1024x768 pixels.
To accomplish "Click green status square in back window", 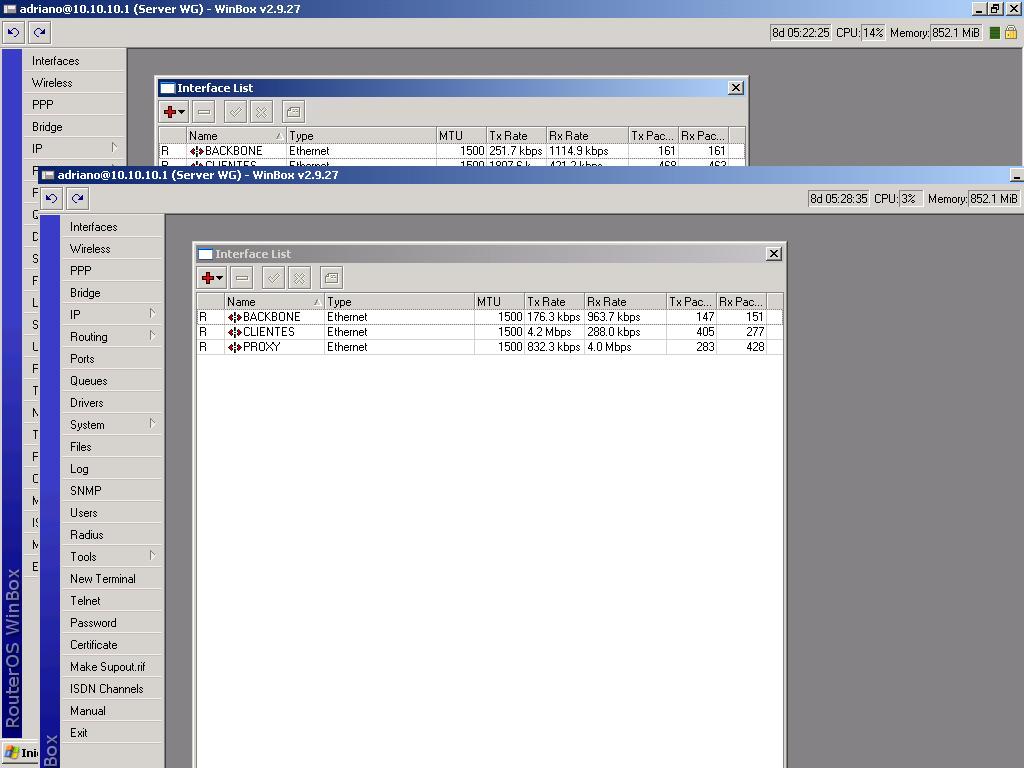I will pyautogui.click(x=995, y=33).
